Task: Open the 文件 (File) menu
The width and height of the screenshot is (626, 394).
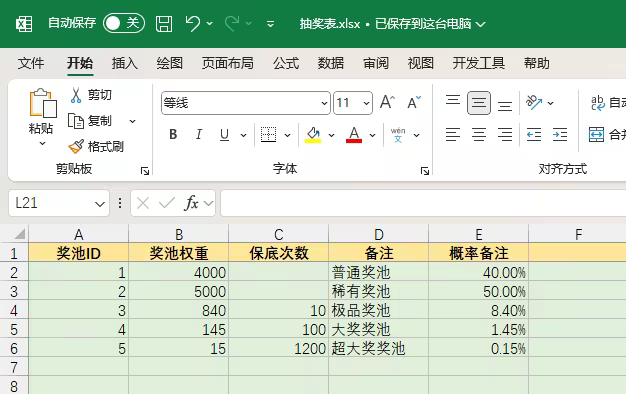Action: tap(31, 63)
